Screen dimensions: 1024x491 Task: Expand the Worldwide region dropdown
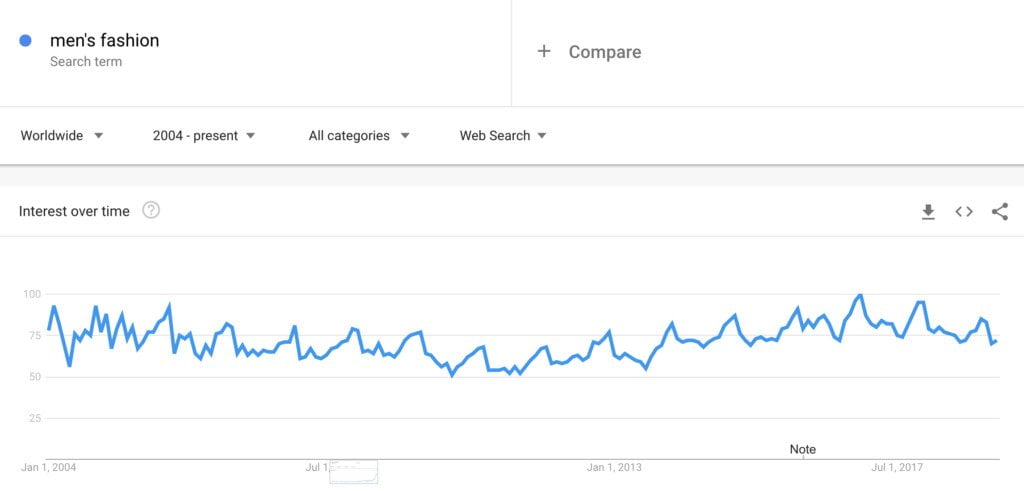coord(62,136)
